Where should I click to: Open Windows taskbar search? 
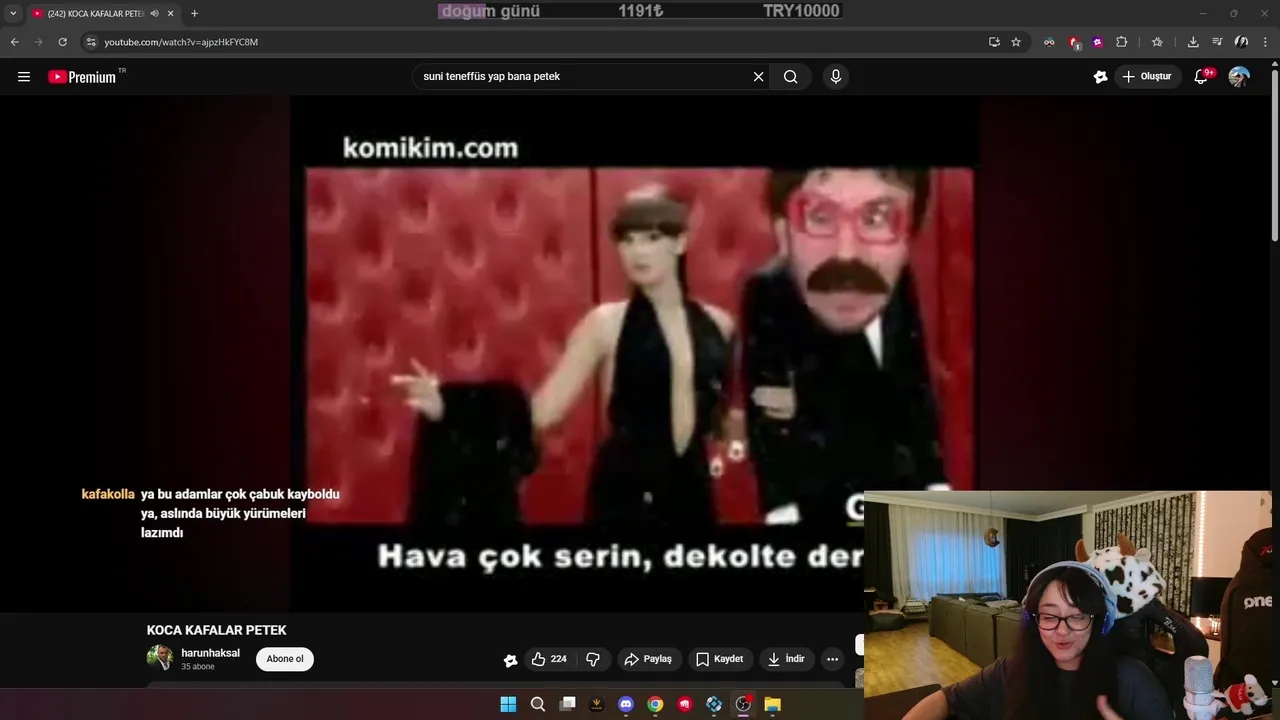coord(537,704)
